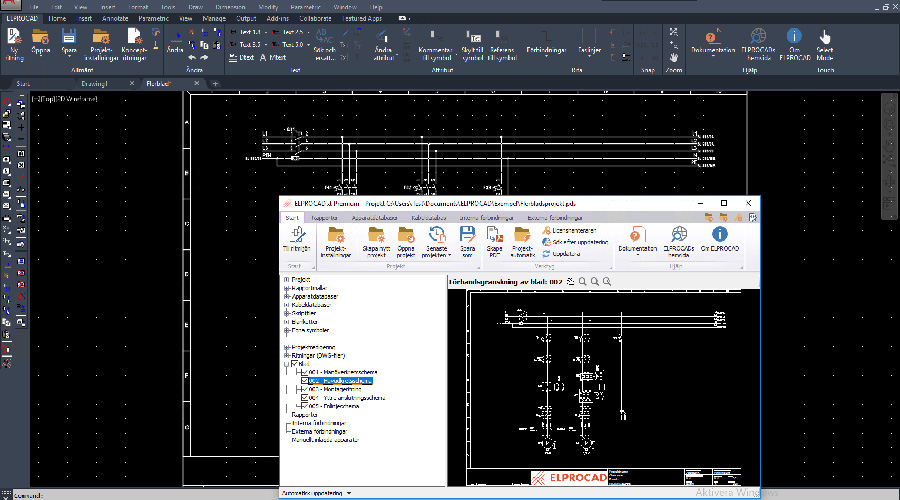Image resolution: width=900 pixels, height=500 pixels.
Task: Expand the Kabeldatabaser tree node
Action: point(286,305)
